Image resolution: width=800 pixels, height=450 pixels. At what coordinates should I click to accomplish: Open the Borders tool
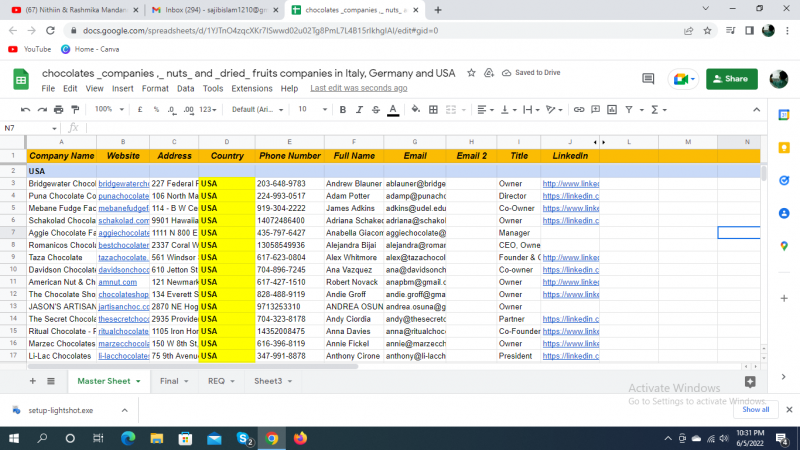[433, 110]
